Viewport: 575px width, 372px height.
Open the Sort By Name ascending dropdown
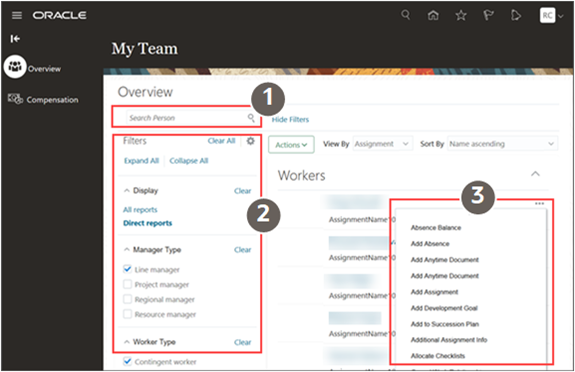(x=502, y=144)
